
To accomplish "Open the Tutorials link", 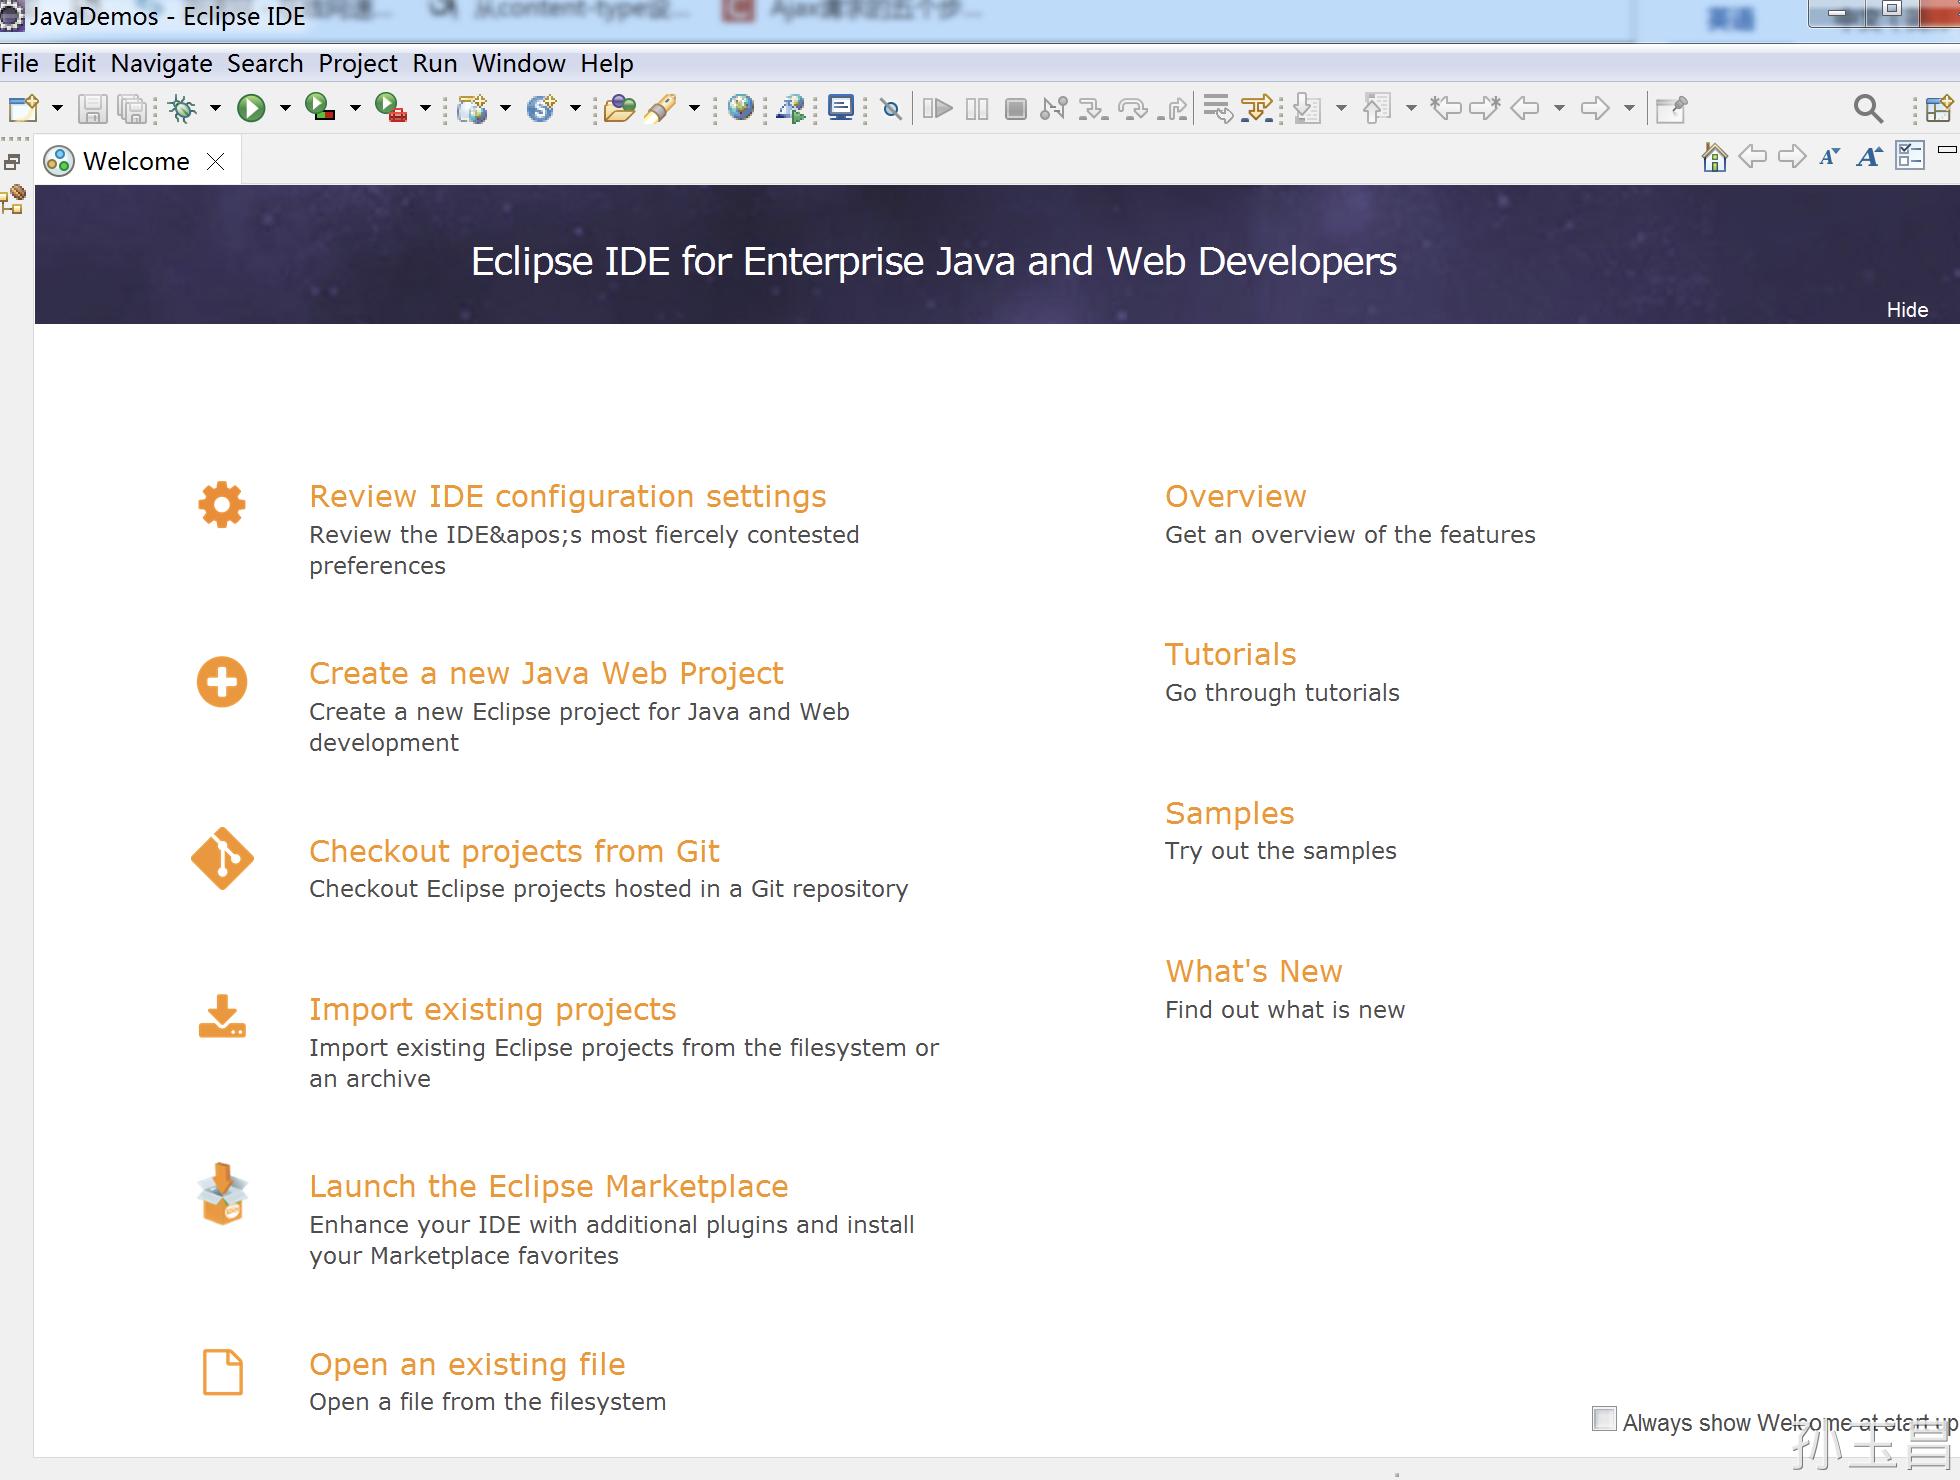I will [1229, 654].
